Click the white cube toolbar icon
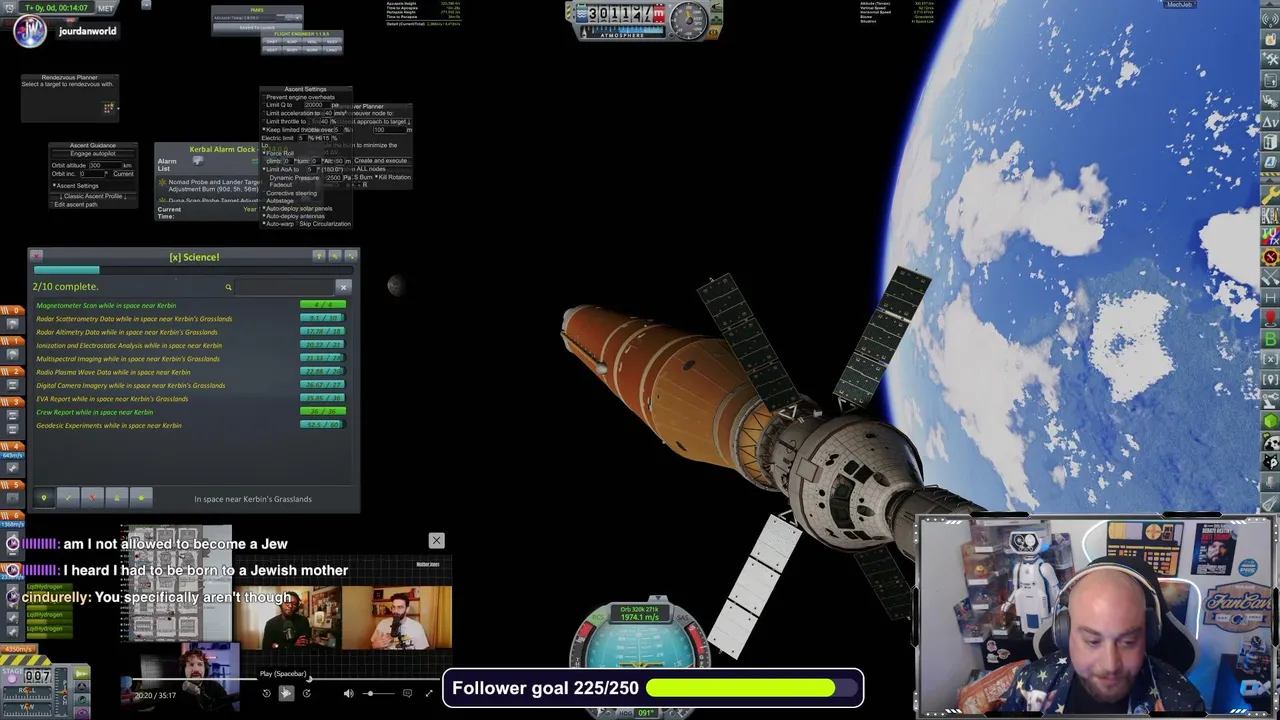This screenshot has width=1280, height=720. pyautogui.click(x=1270, y=141)
